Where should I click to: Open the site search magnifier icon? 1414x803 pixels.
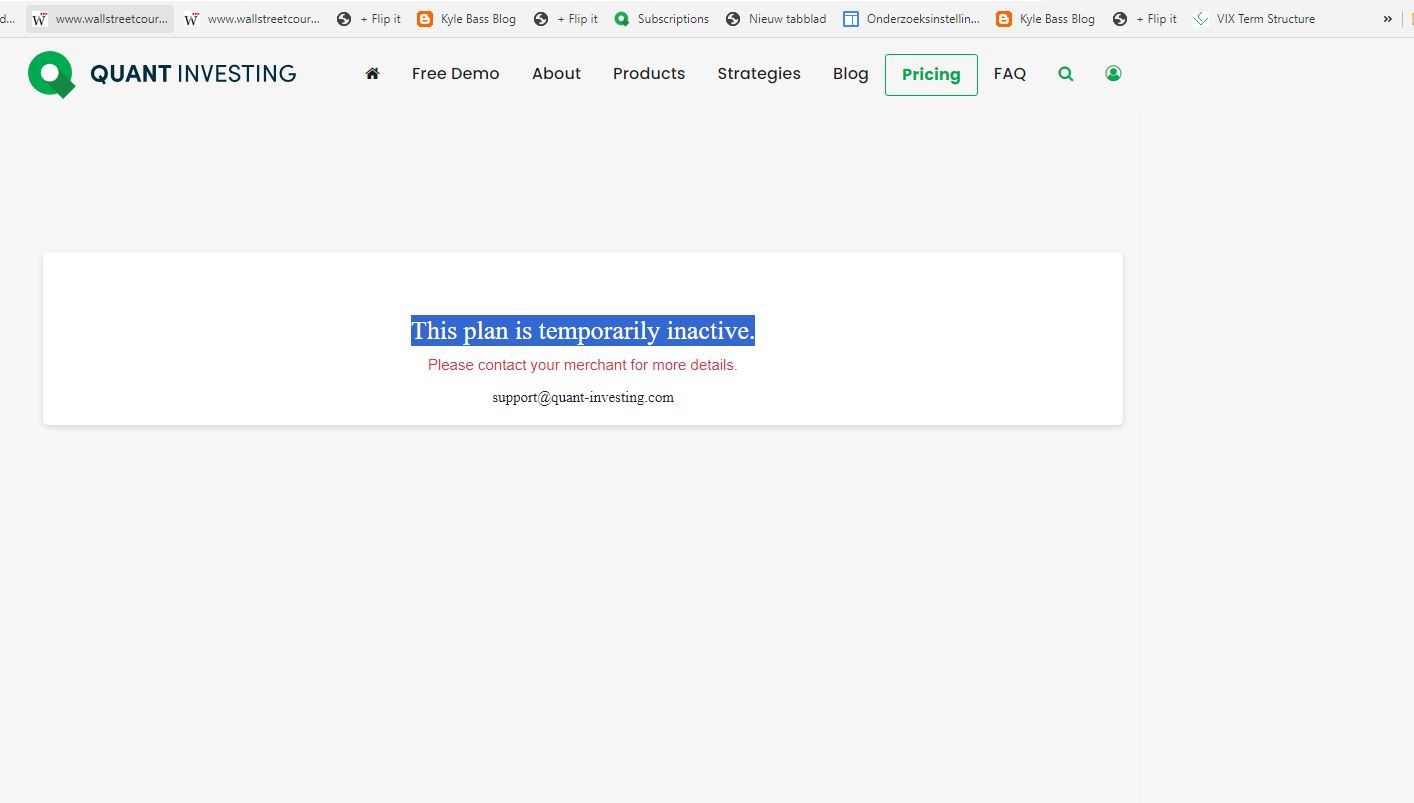click(x=1066, y=74)
